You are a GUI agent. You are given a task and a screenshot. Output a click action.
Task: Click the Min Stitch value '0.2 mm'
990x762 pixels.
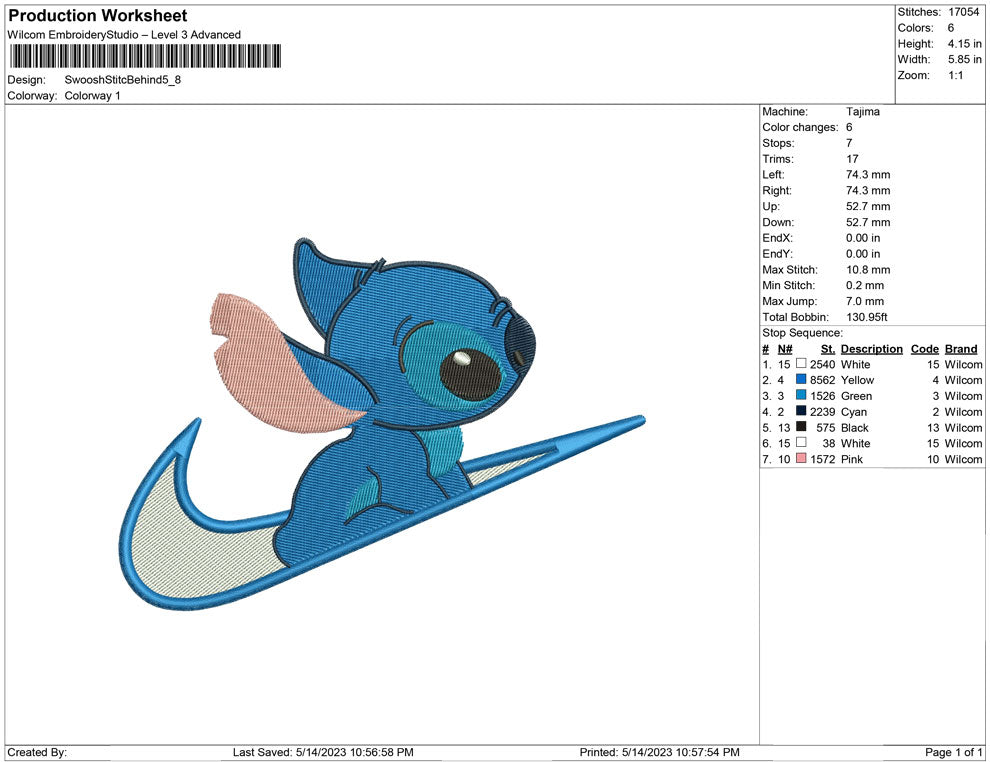(865, 285)
